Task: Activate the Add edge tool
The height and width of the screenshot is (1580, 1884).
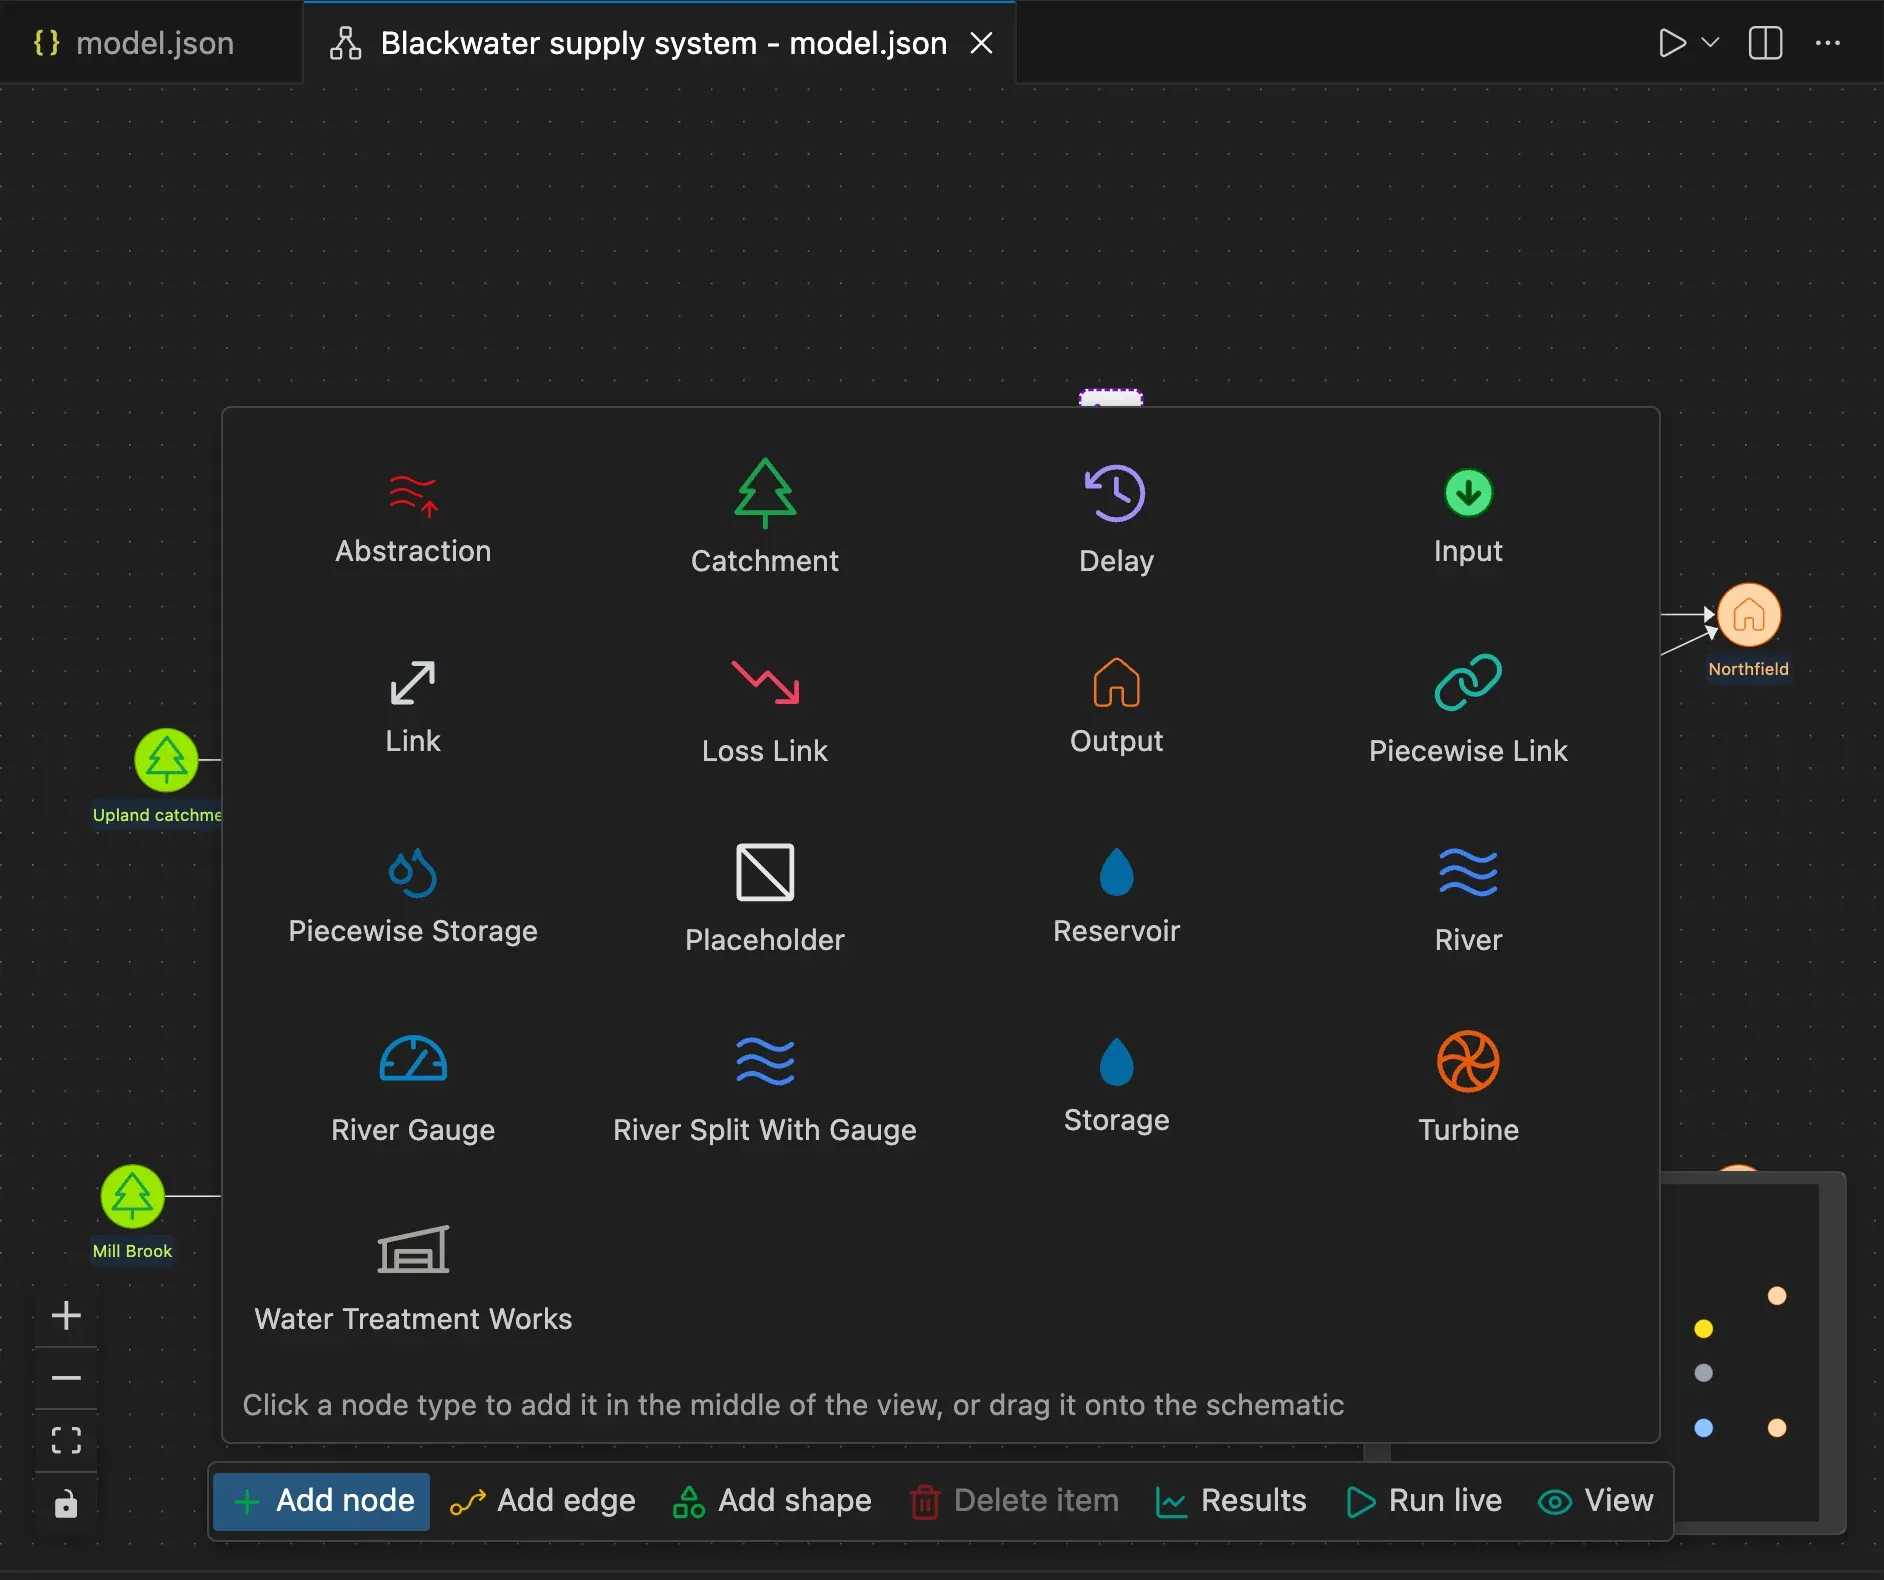Action: coord(543,1501)
